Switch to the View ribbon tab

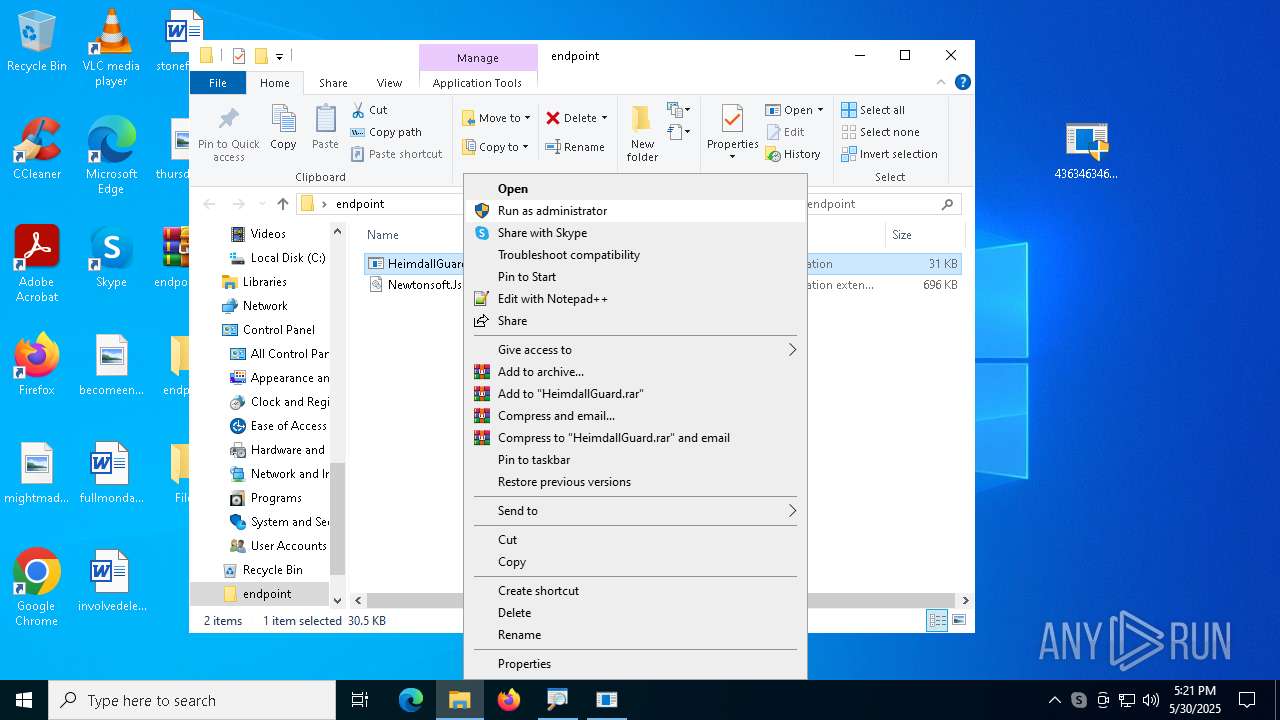tap(389, 83)
